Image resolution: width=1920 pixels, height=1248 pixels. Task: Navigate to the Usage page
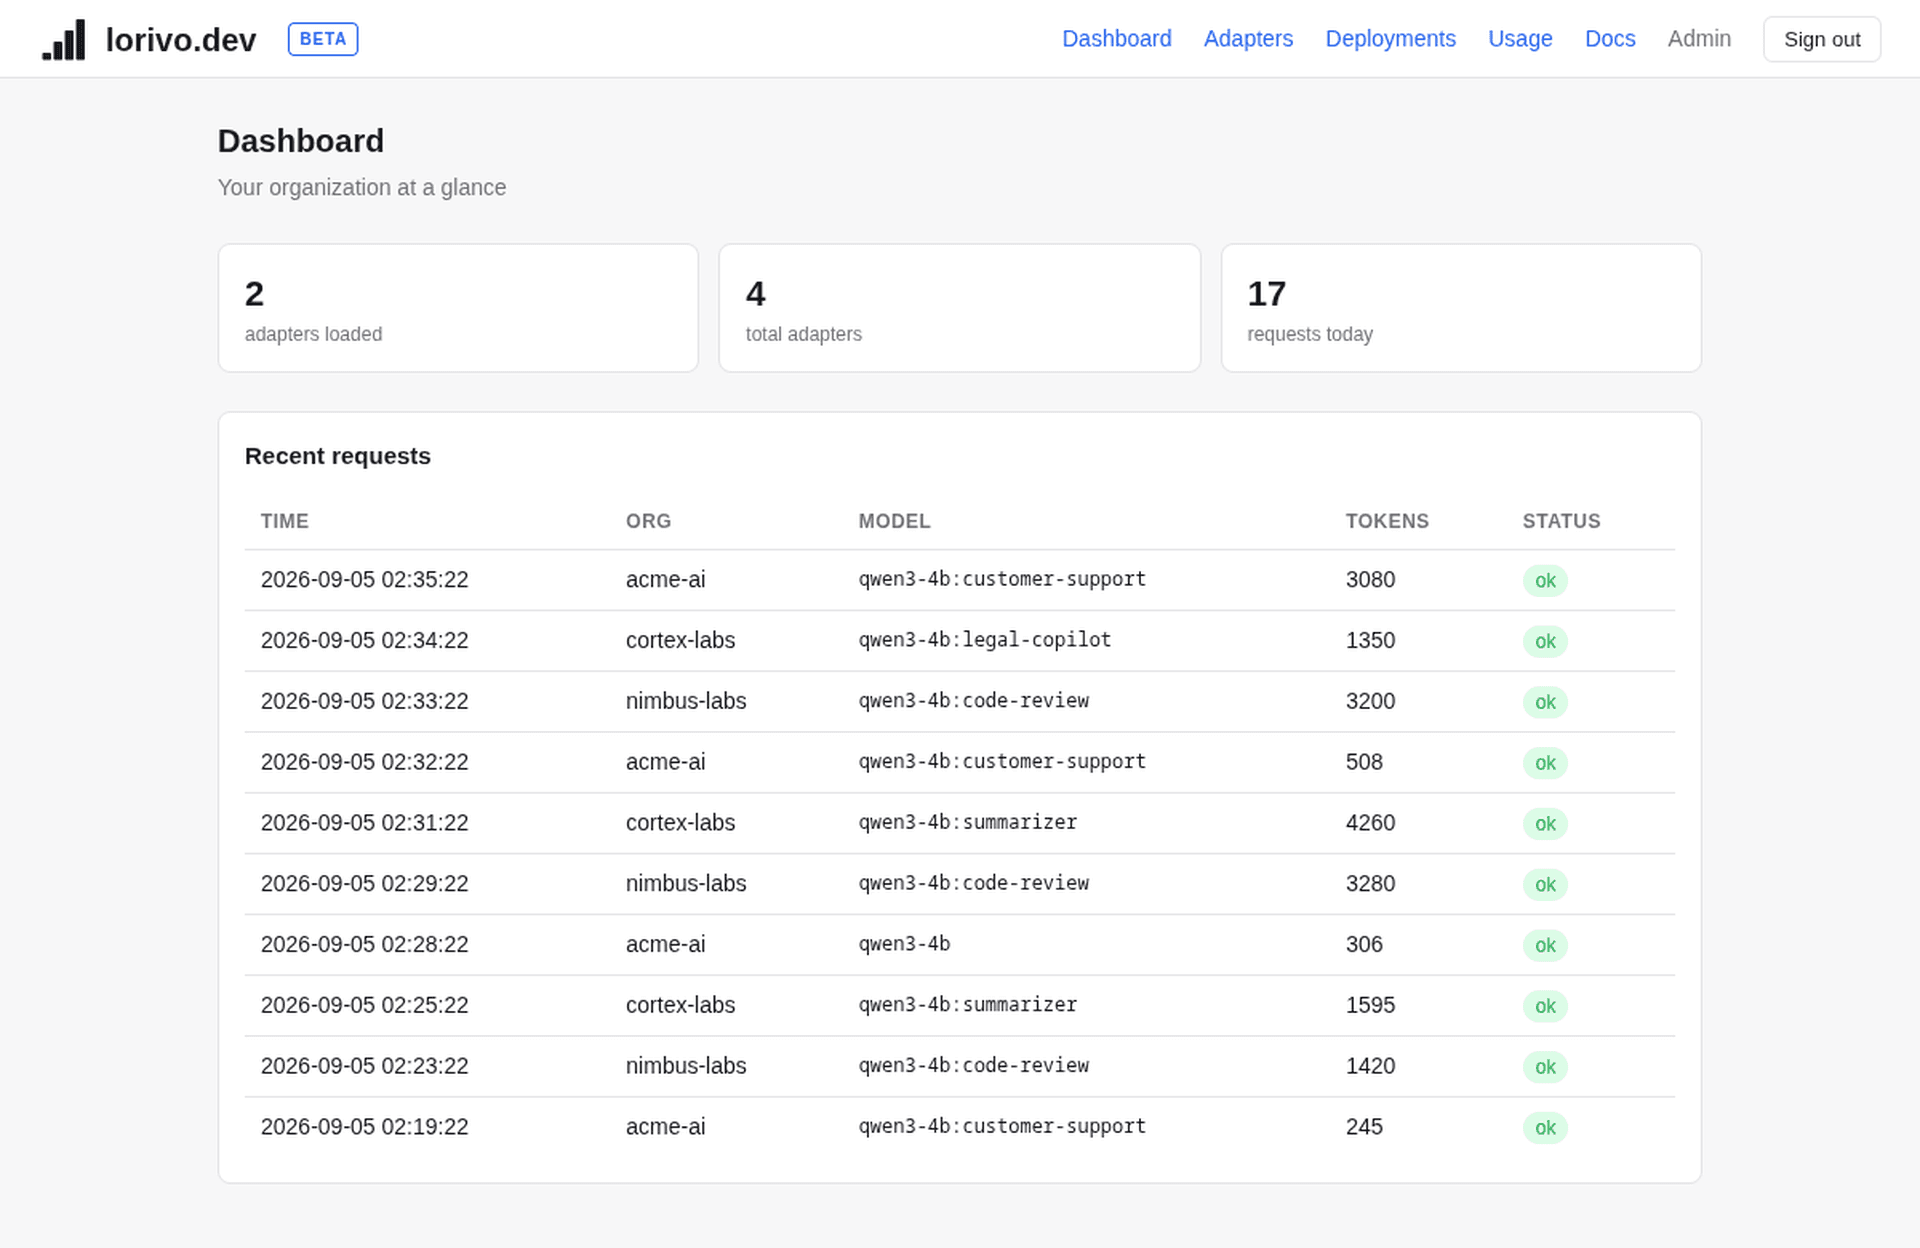[1520, 39]
